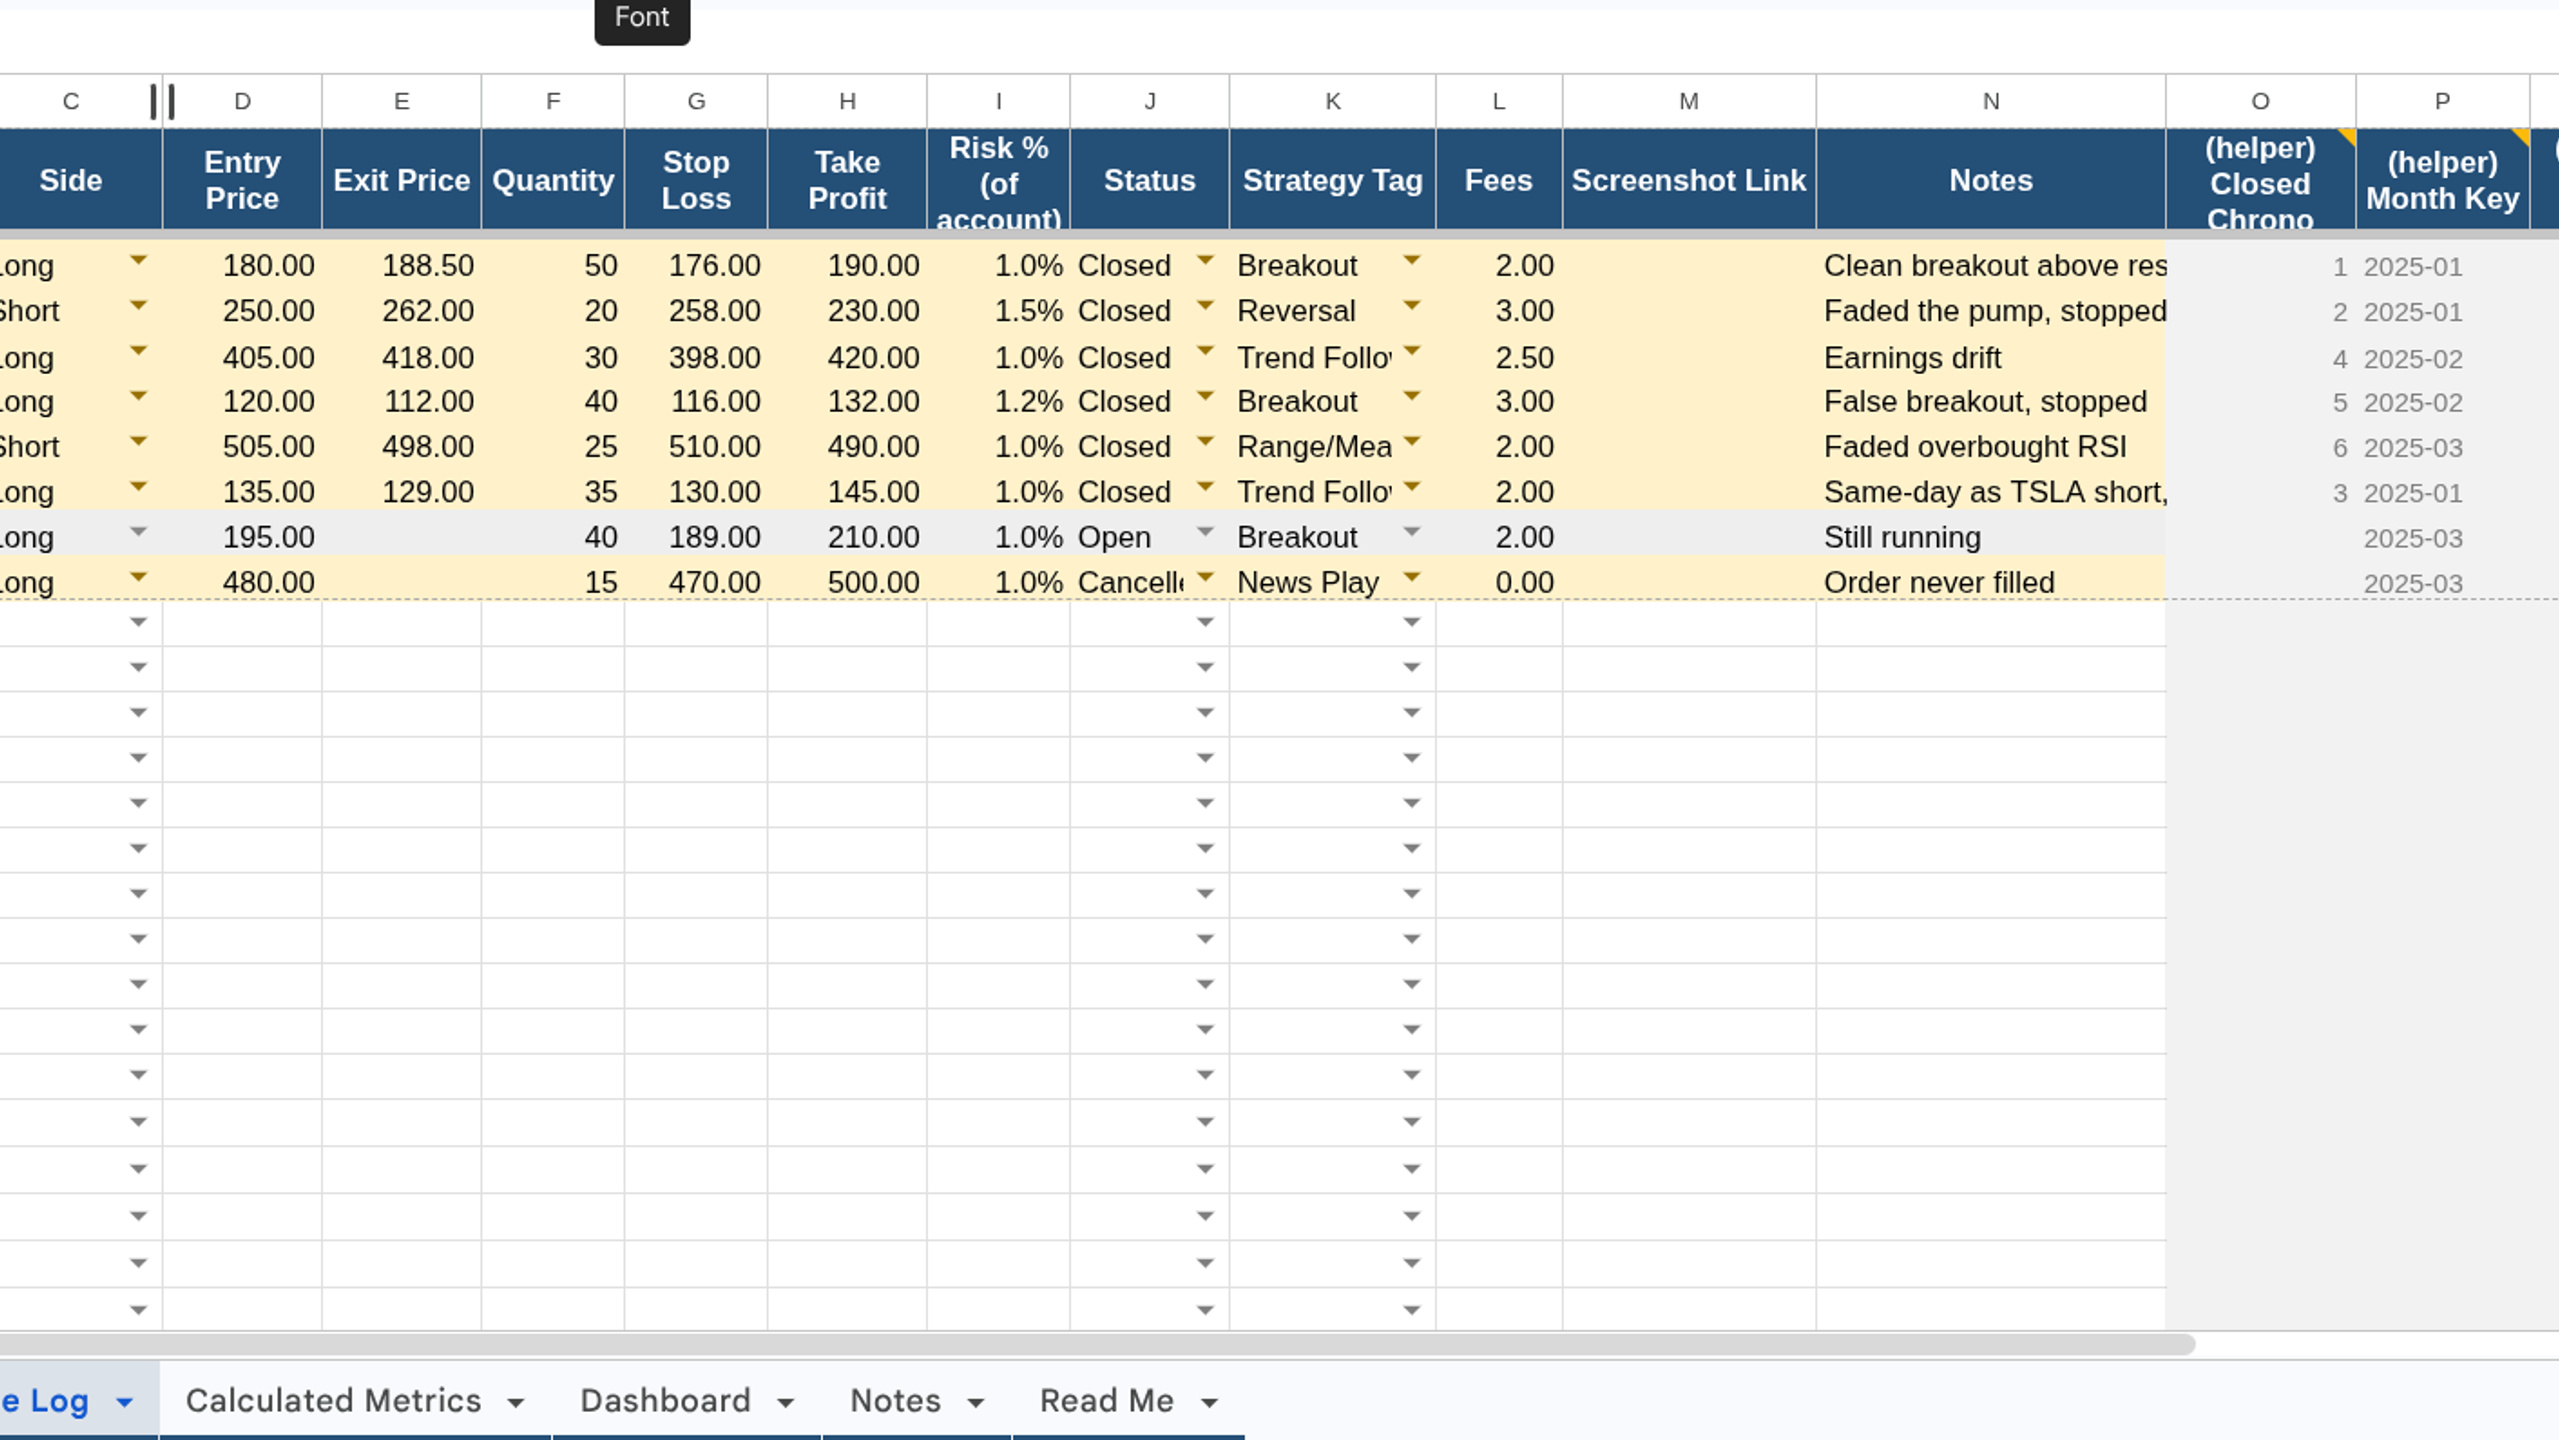Open Side dropdown in the 505.00 entry row
This screenshot has height=1440, width=2559.
click(x=138, y=442)
